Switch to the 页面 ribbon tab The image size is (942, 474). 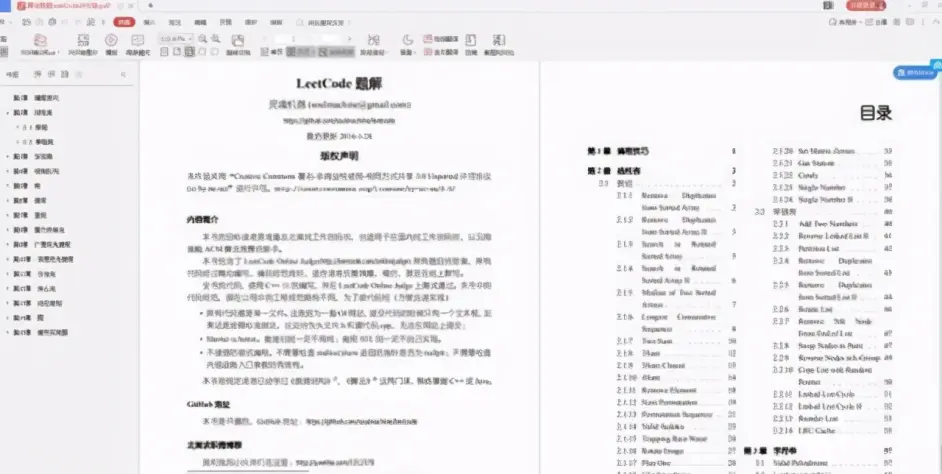tap(225, 22)
